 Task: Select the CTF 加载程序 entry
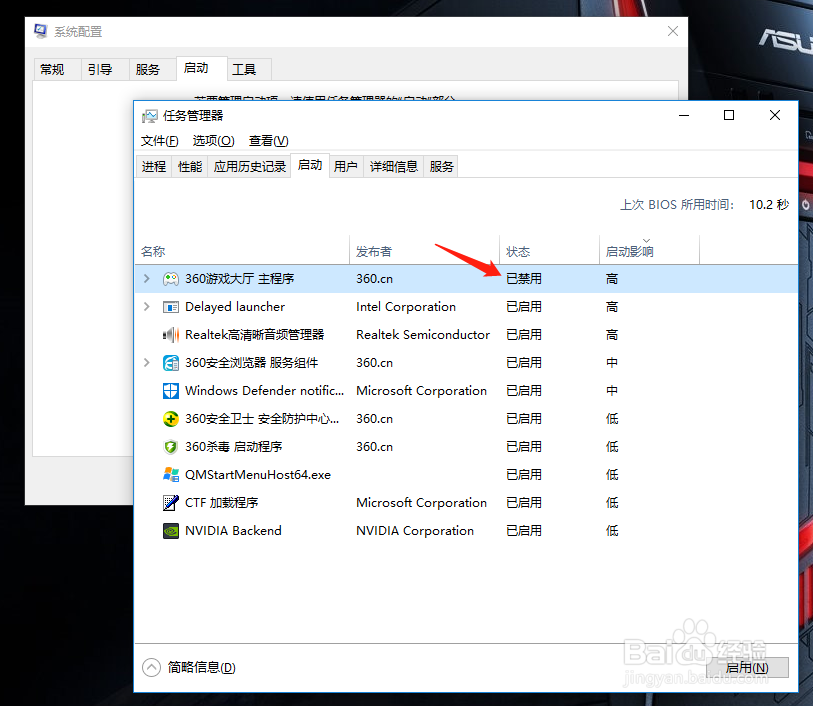click(466, 503)
